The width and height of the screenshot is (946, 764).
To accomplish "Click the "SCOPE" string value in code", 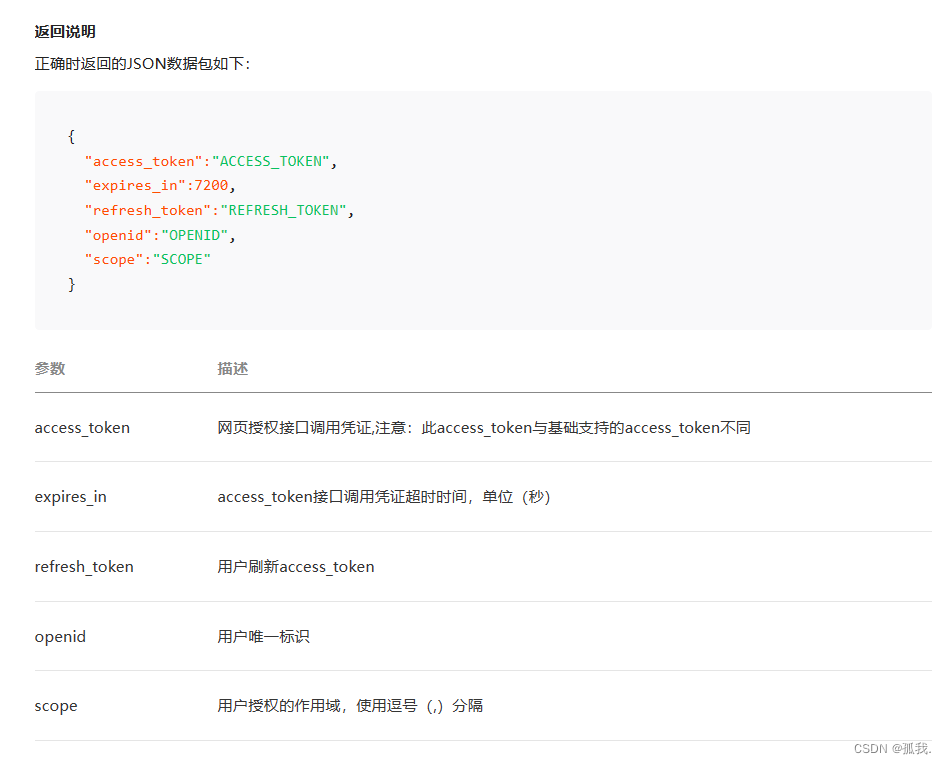I will coord(182,259).
